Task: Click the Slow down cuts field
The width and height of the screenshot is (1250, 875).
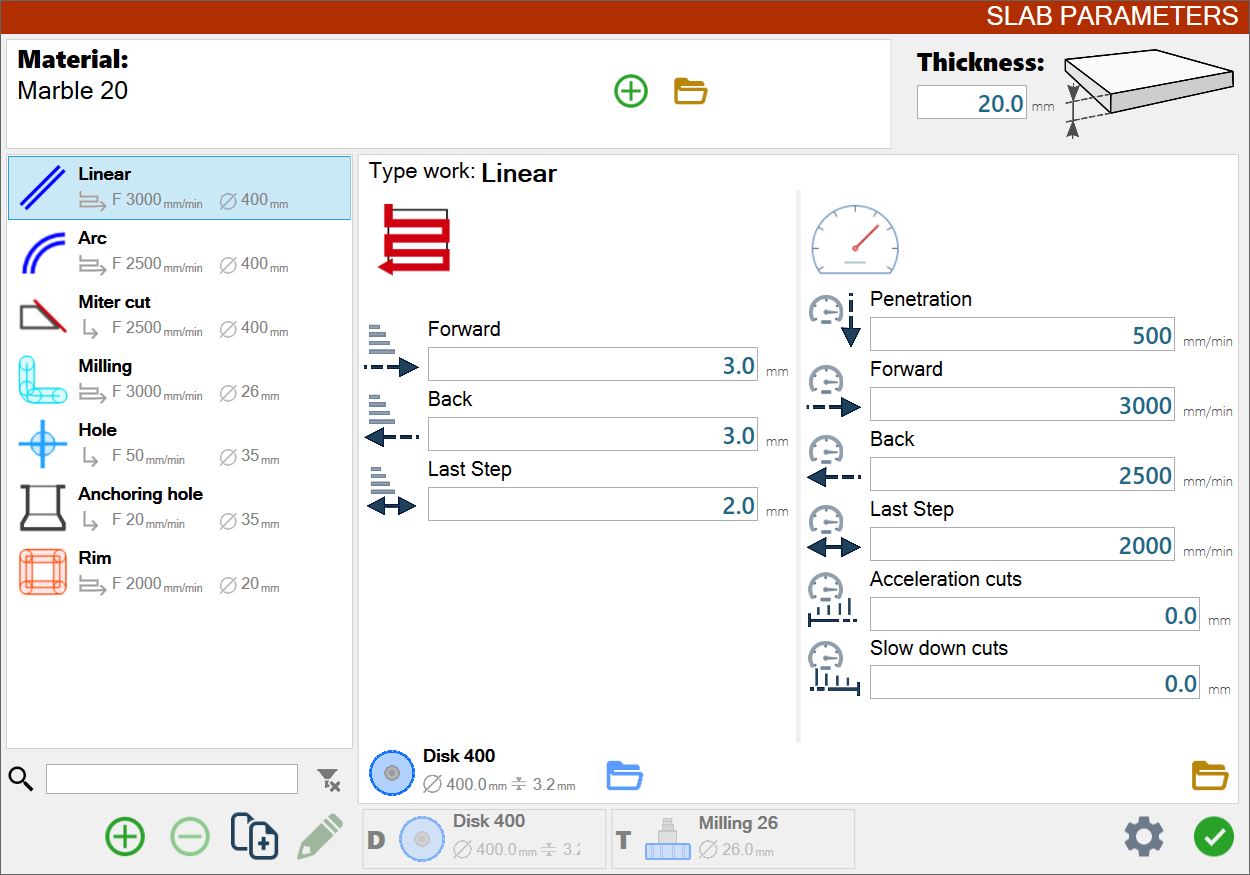Action: [x=1035, y=683]
